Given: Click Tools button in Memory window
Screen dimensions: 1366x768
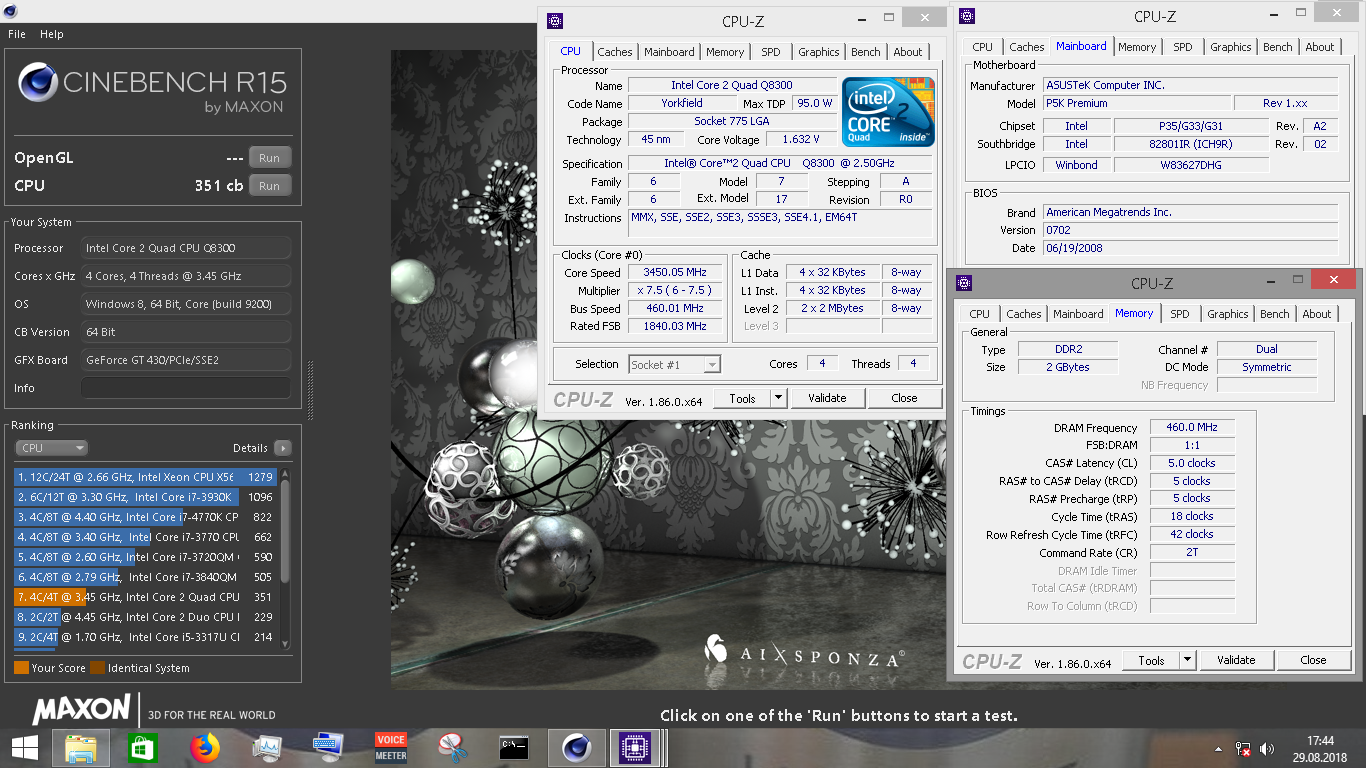Looking at the screenshot, I should tap(1151, 660).
